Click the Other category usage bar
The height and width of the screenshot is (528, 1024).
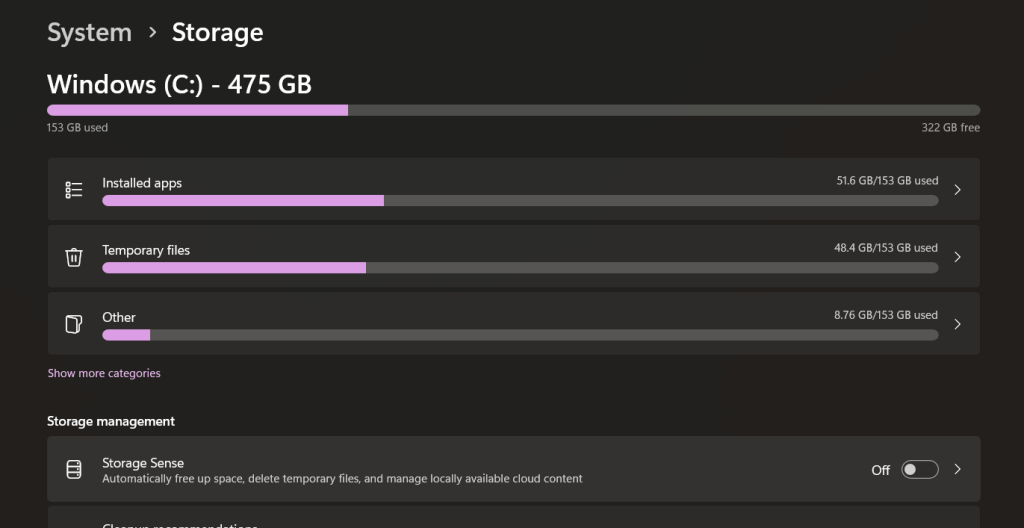pos(520,335)
